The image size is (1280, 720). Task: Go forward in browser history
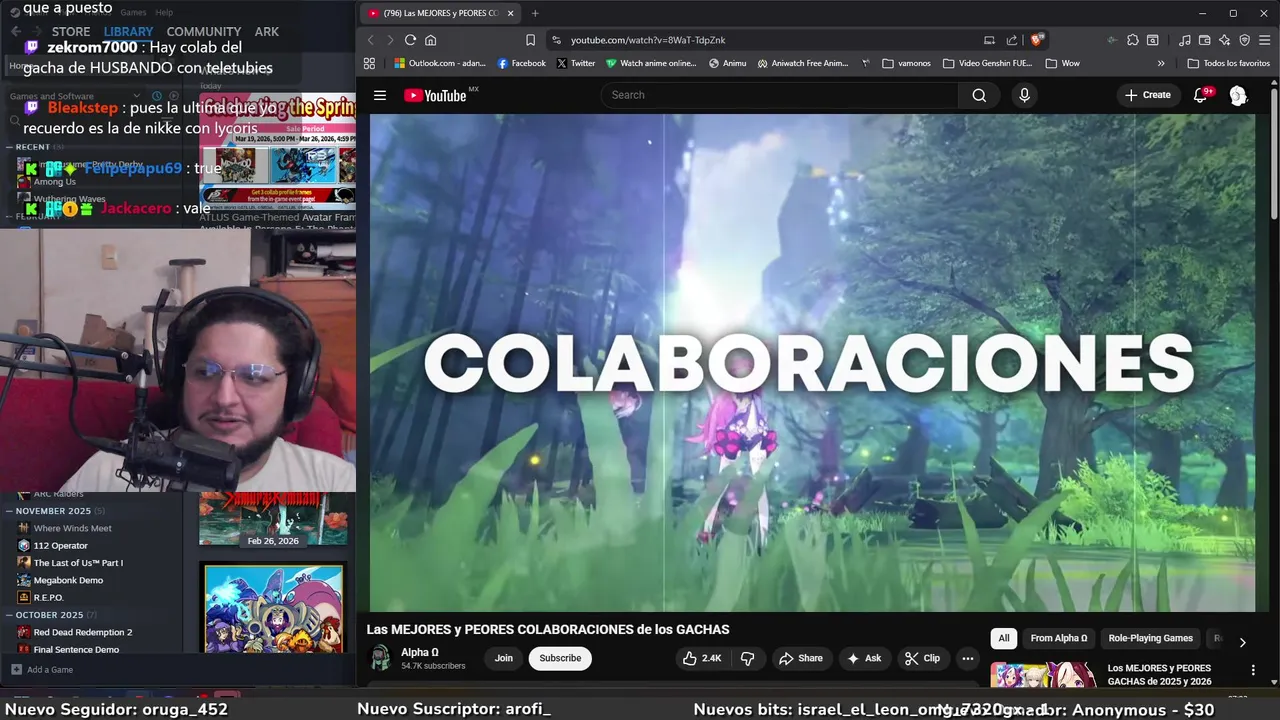[x=390, y=40]
